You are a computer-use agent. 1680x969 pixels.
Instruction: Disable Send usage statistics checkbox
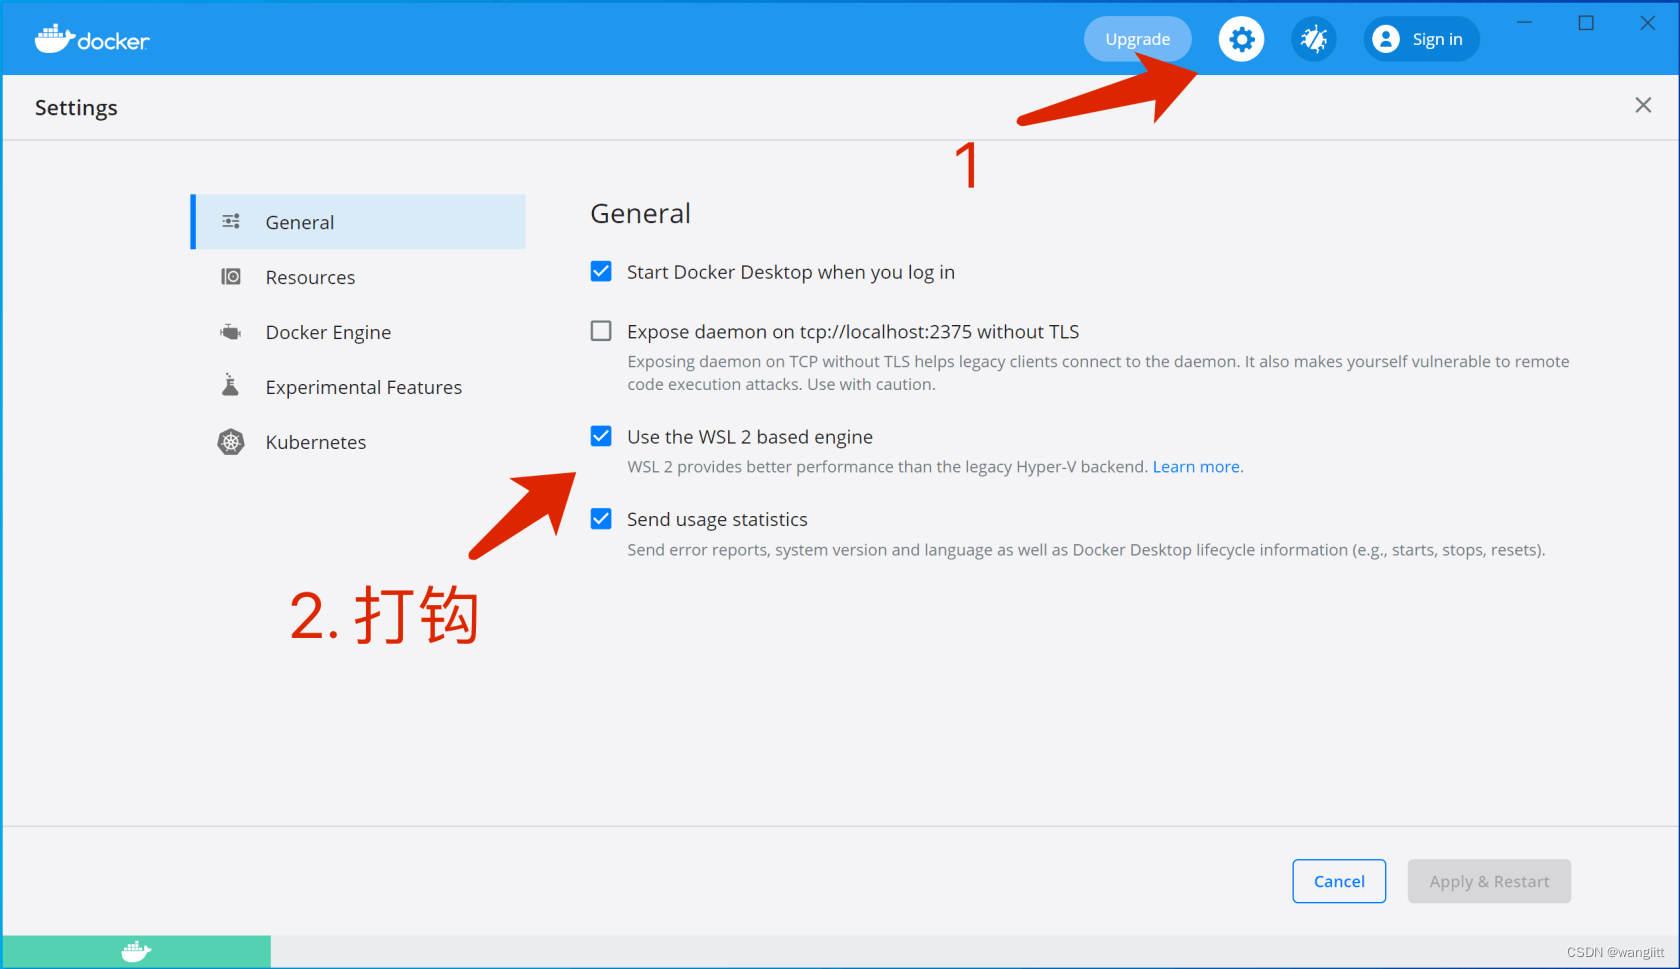tap(601, 518)
